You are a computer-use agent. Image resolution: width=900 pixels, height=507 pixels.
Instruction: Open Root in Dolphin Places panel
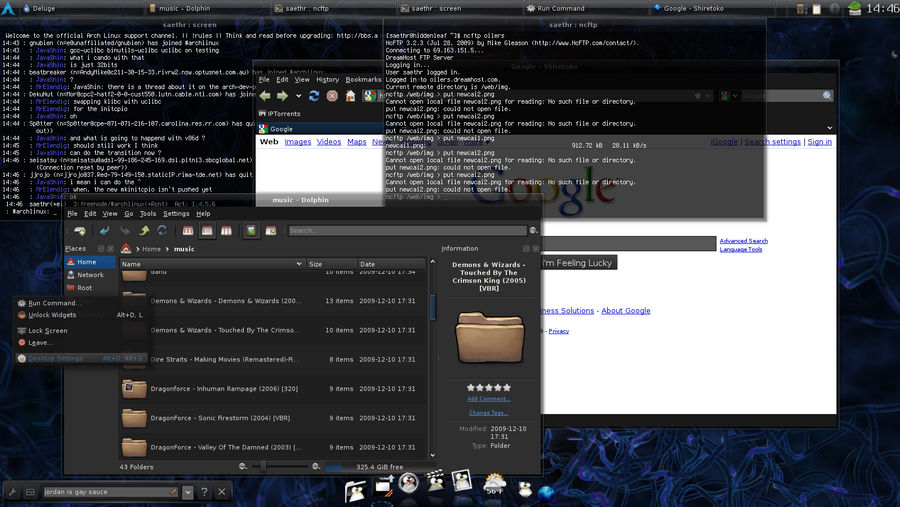pos(80,288)
